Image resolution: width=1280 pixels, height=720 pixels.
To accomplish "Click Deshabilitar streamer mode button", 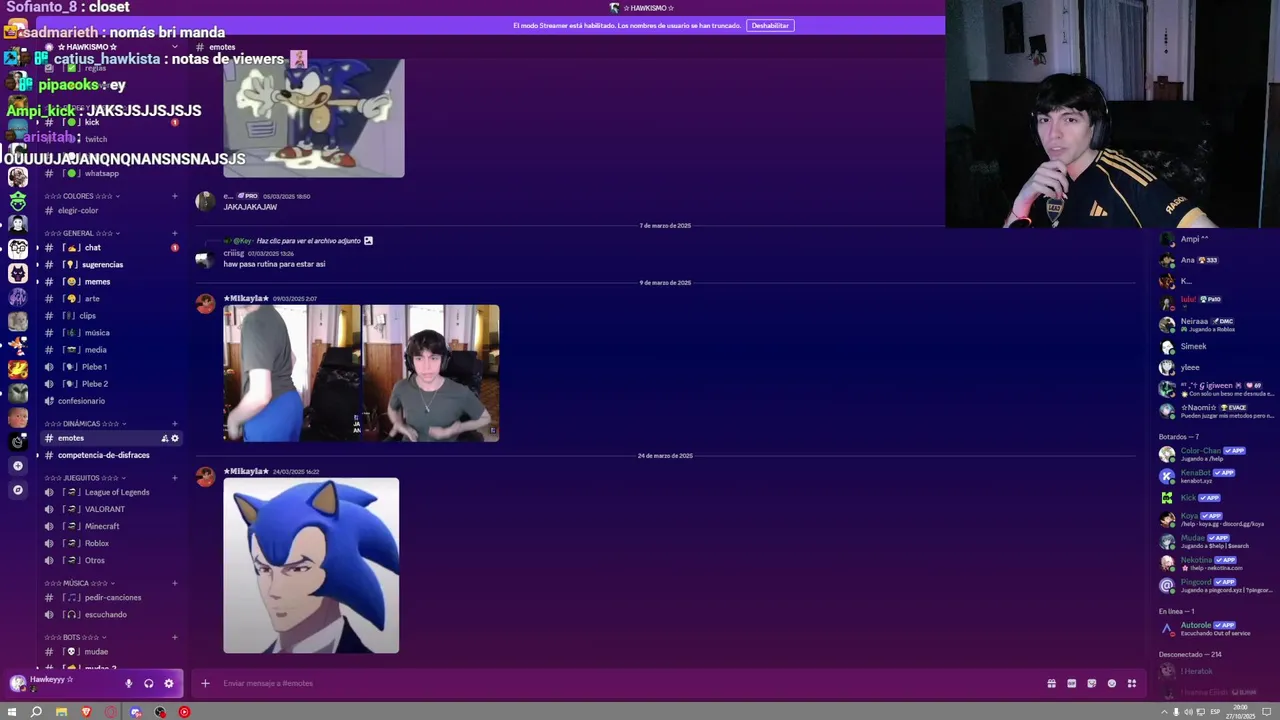I will [x=770, y=25].
